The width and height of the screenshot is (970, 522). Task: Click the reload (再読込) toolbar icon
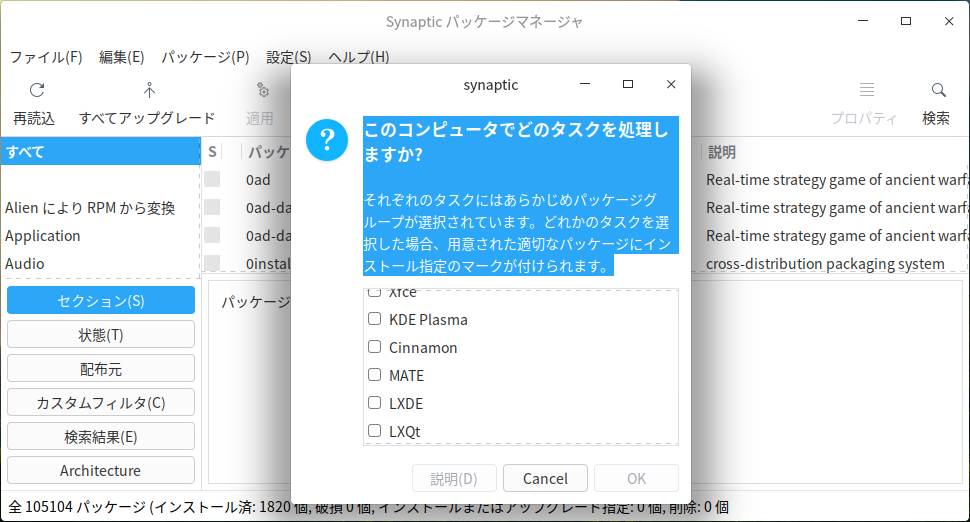tap(37, 90)
